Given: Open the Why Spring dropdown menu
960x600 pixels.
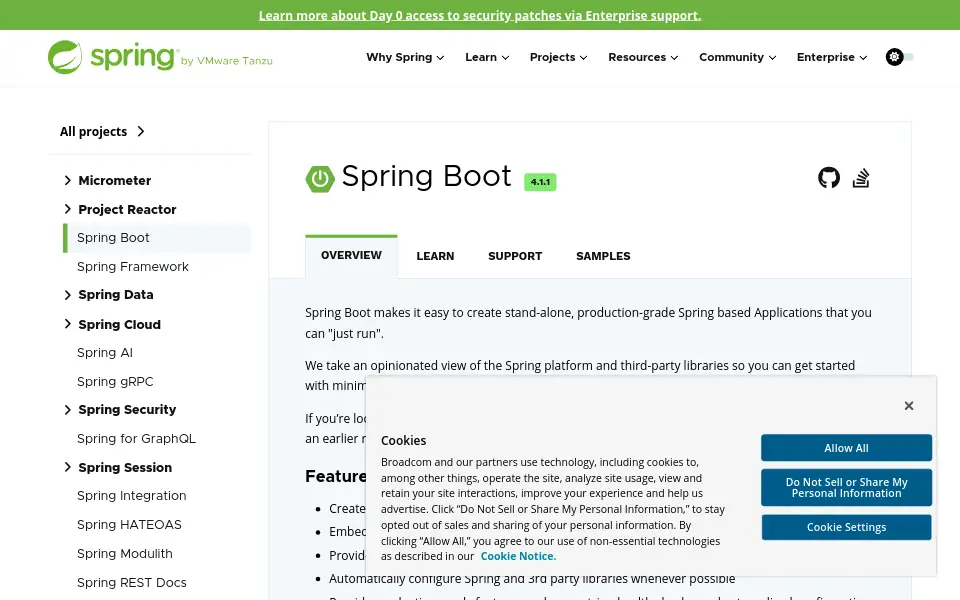Looking at the screenshot, I should [405, 57].
